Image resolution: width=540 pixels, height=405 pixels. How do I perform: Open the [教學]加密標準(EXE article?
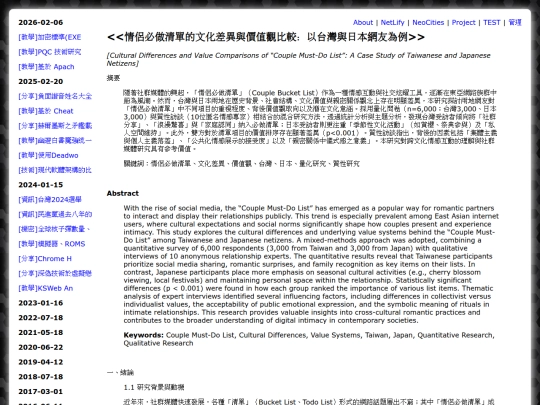pos(50,37)
